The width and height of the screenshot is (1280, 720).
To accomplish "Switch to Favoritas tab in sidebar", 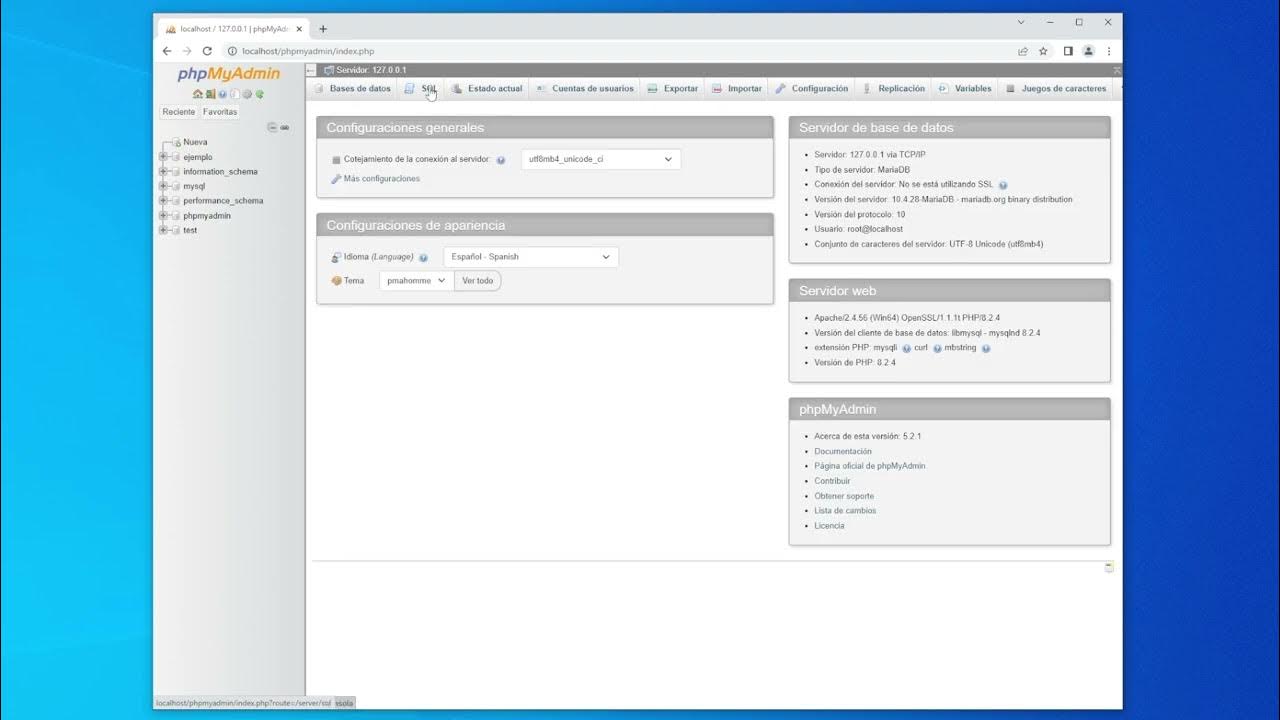I will pyautogui.click(x=220, y=112).
